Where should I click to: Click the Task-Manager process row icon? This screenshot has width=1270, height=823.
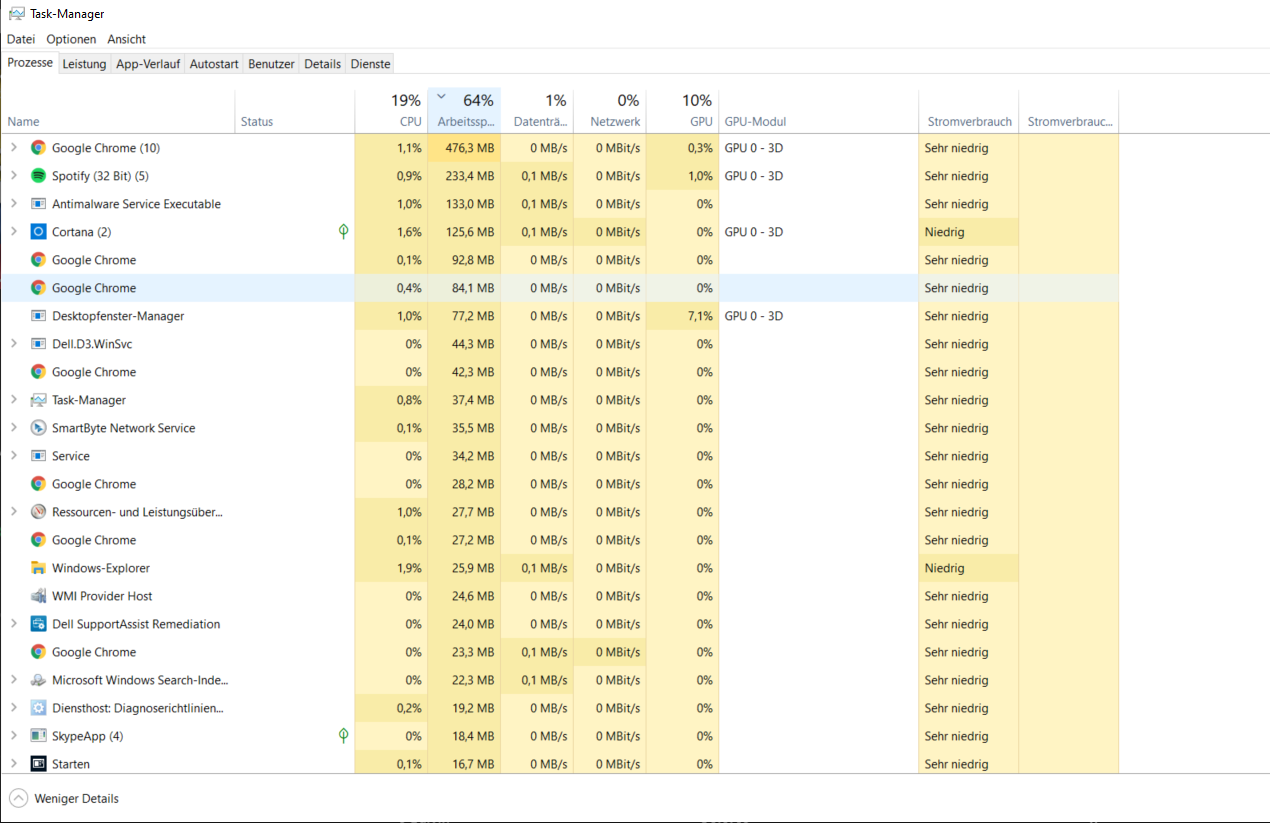pyautogui.click(x=38, y=400)
